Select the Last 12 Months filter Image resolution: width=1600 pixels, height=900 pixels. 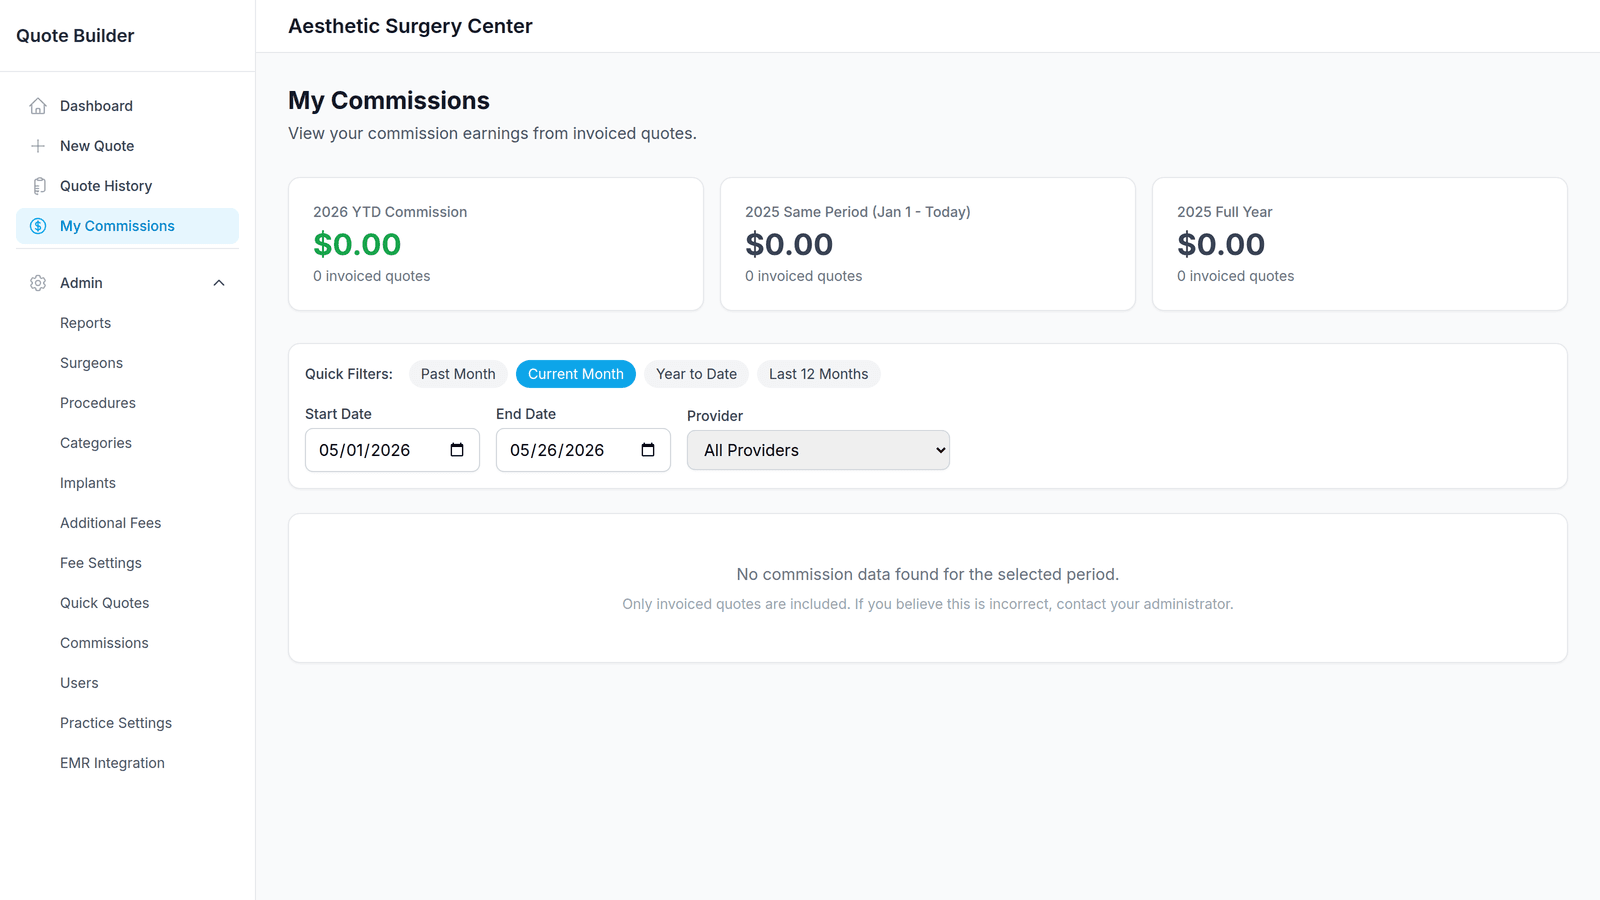tap(818, 374)
